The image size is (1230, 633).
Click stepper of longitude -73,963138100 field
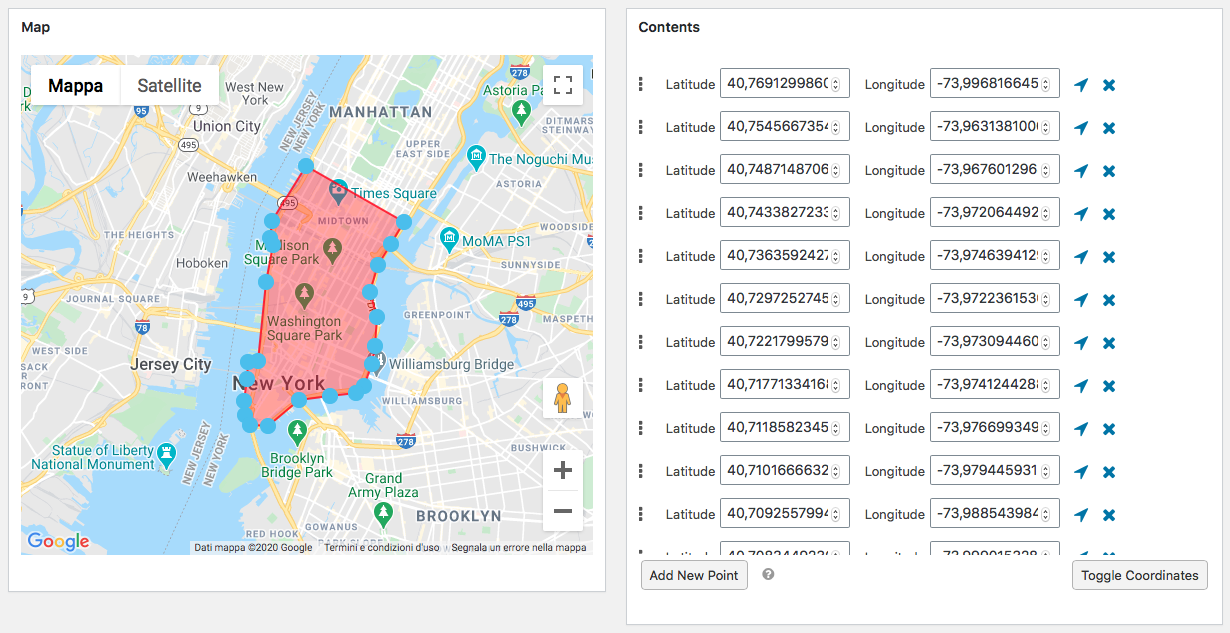[x=1045, y=127]
